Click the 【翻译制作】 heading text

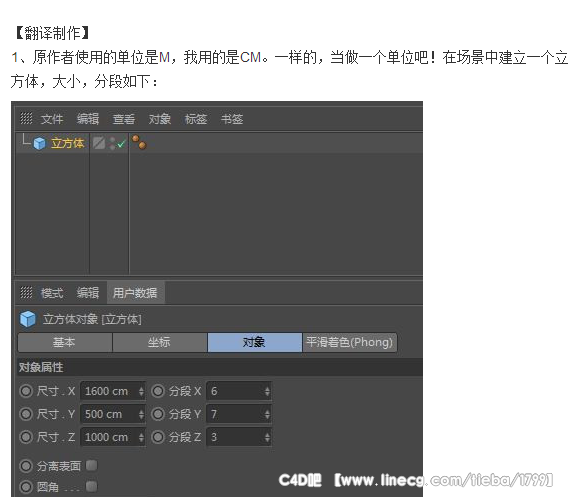52,33
